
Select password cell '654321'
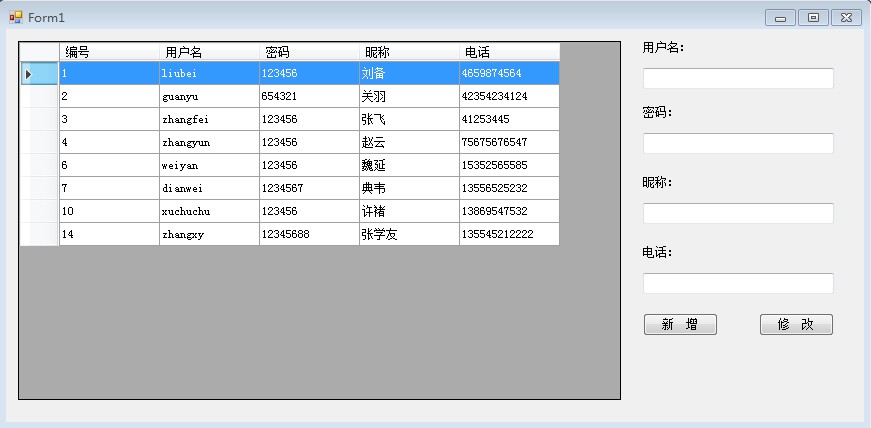point(309,96)
